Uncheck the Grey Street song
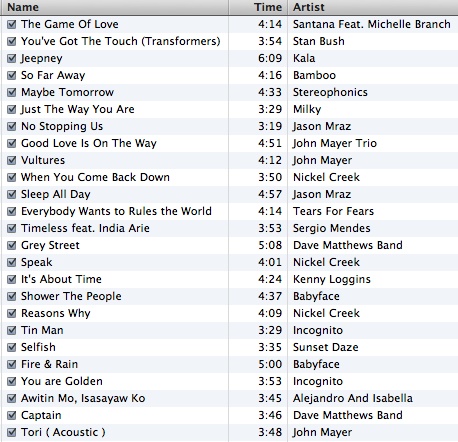Image resolution: width=458 pixels, height=442 pixels. (x=12, y=245)
